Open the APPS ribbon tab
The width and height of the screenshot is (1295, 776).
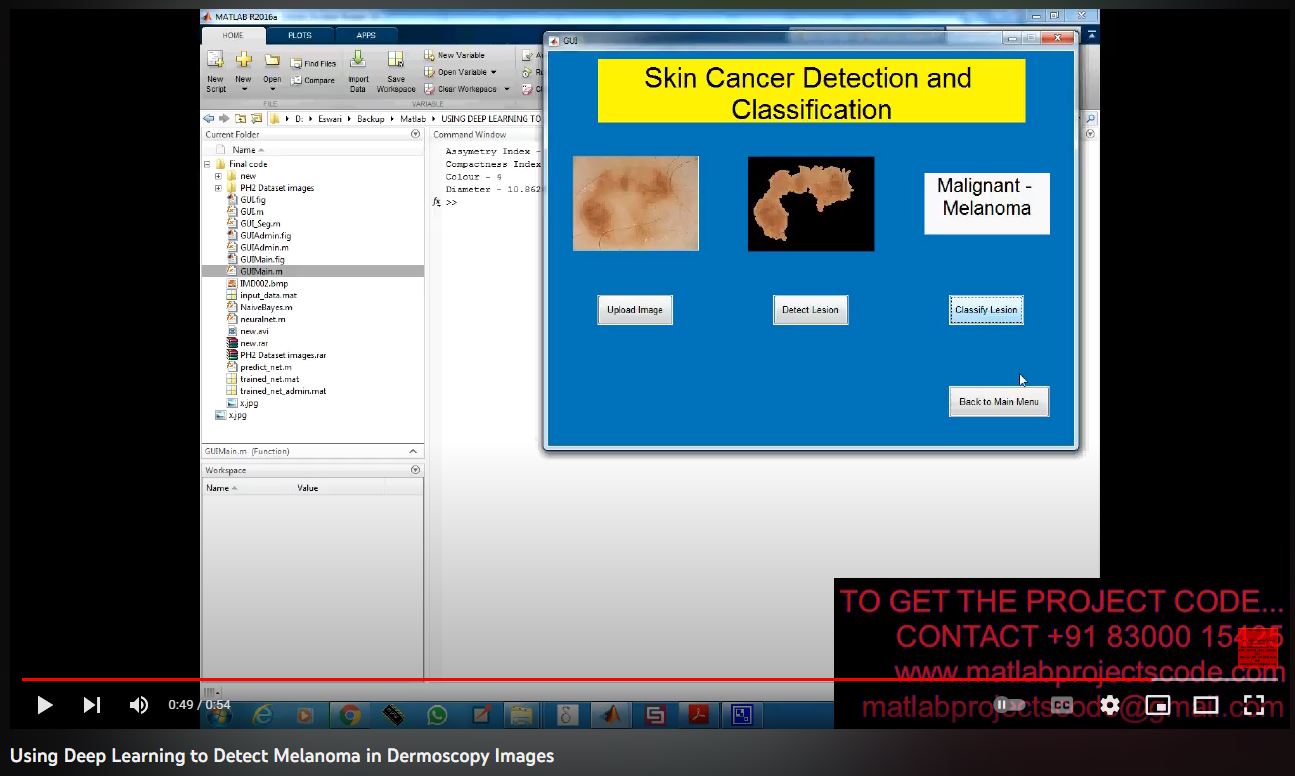366,35
